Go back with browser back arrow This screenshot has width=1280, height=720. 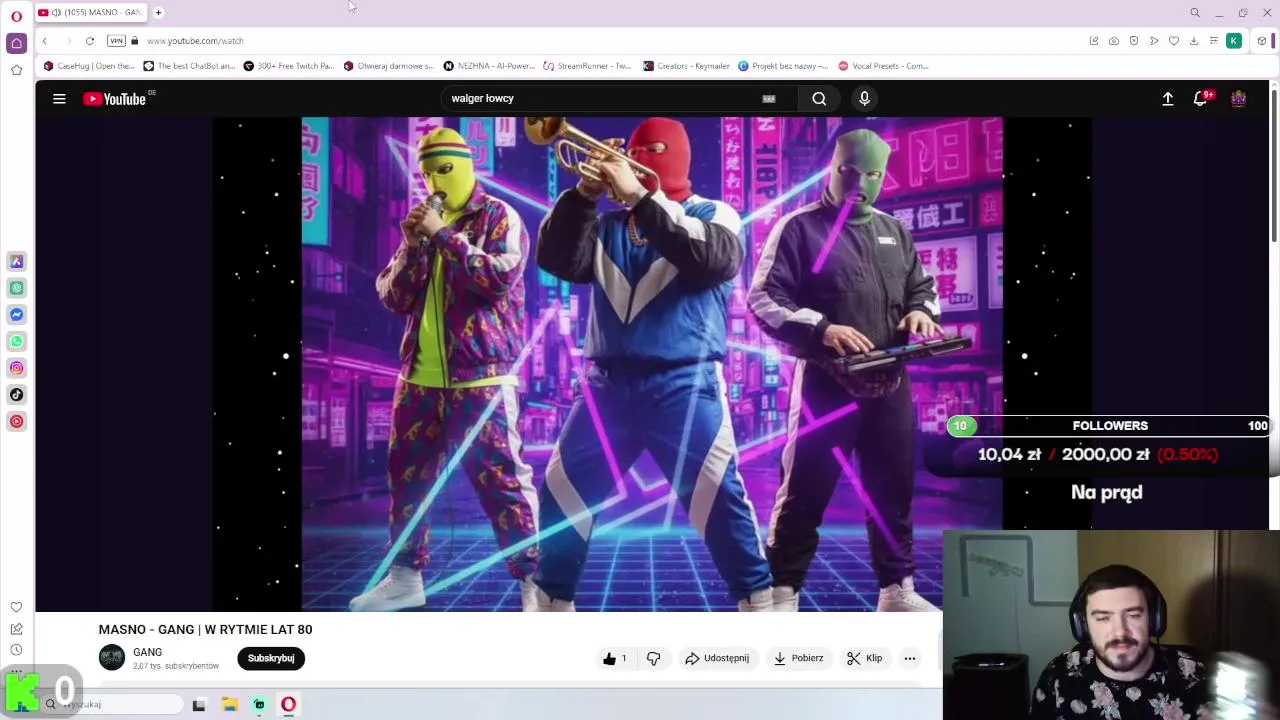[x=44, y=41]
